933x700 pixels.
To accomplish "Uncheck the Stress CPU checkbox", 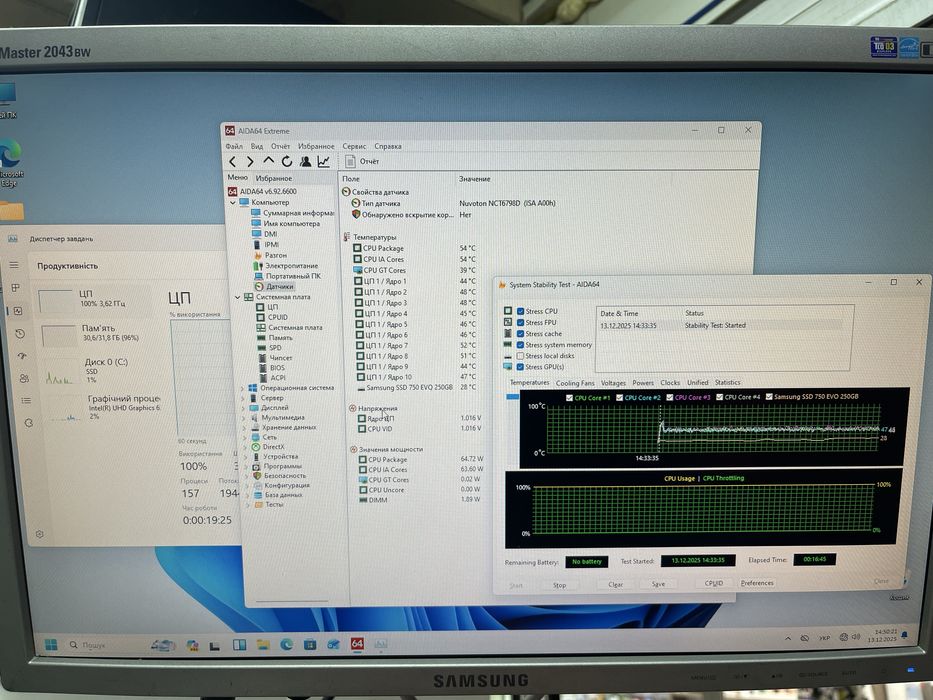I will point(520,311).
